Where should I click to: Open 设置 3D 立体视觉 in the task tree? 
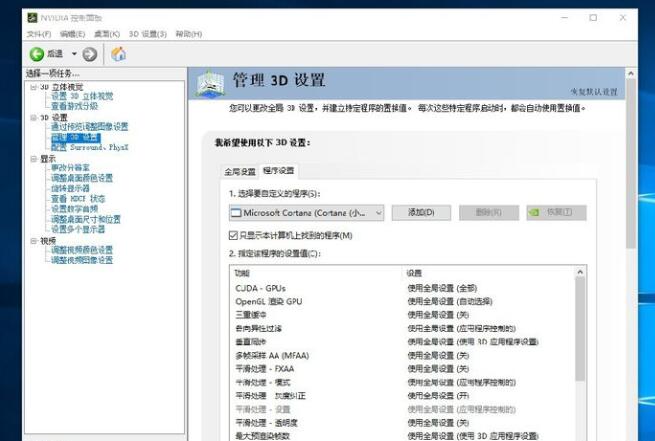point(82,96)
